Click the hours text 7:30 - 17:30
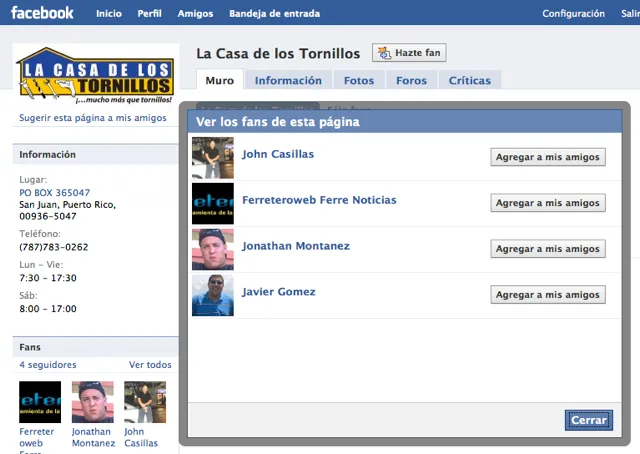The image size is (640, 454). click(48, 278)
